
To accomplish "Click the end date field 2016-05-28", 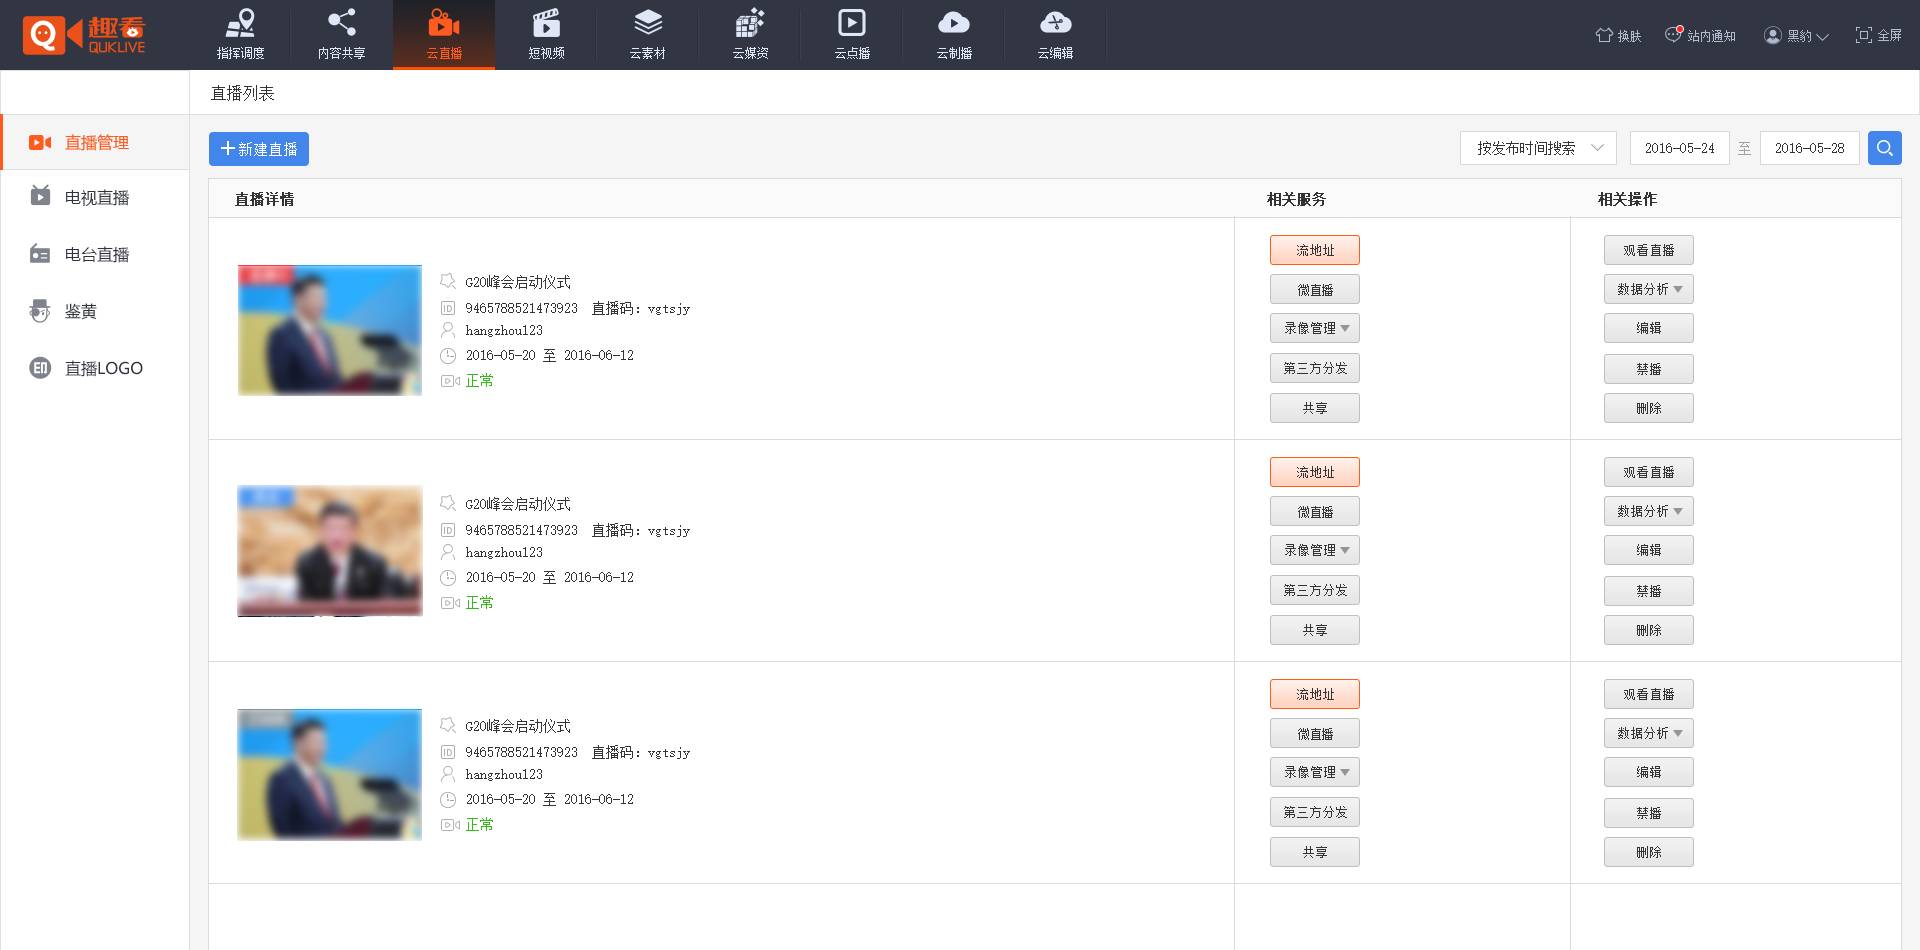I will [x=1810, y=148].
